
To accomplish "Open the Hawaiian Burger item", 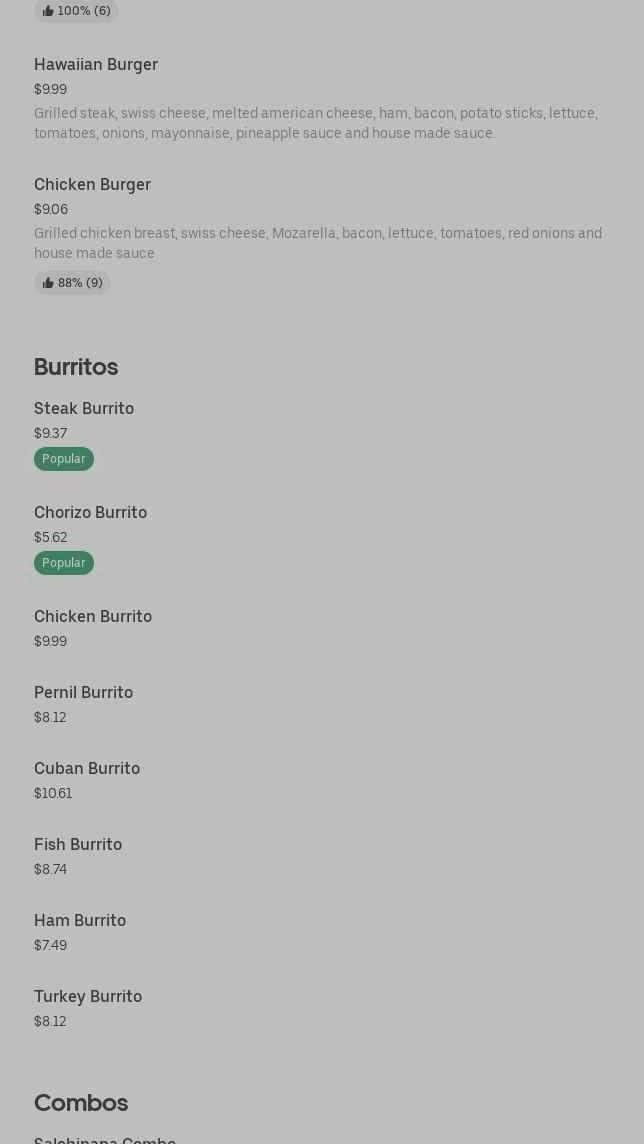I will click(x=96, y=65).
